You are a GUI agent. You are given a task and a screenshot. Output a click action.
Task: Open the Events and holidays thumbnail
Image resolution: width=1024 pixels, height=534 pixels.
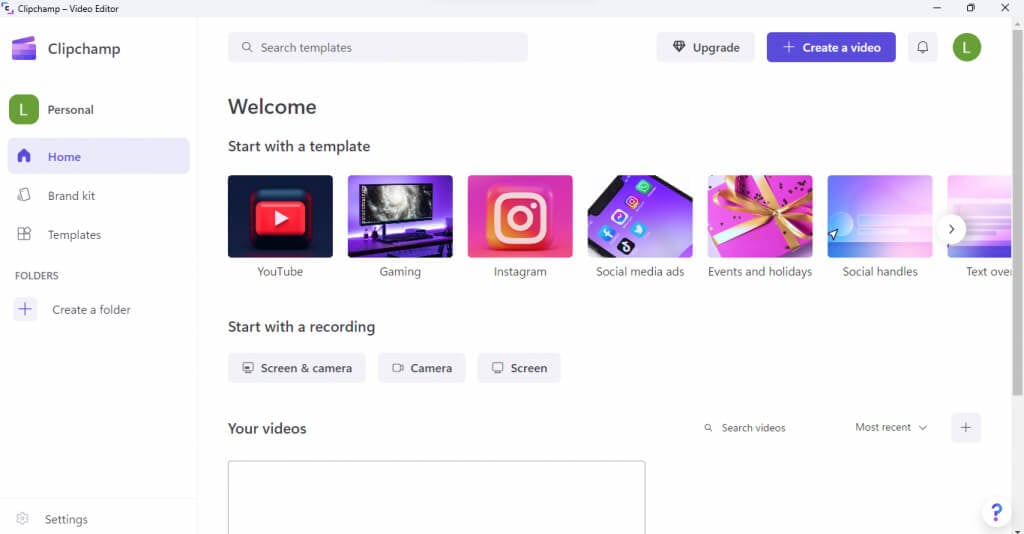760,216
